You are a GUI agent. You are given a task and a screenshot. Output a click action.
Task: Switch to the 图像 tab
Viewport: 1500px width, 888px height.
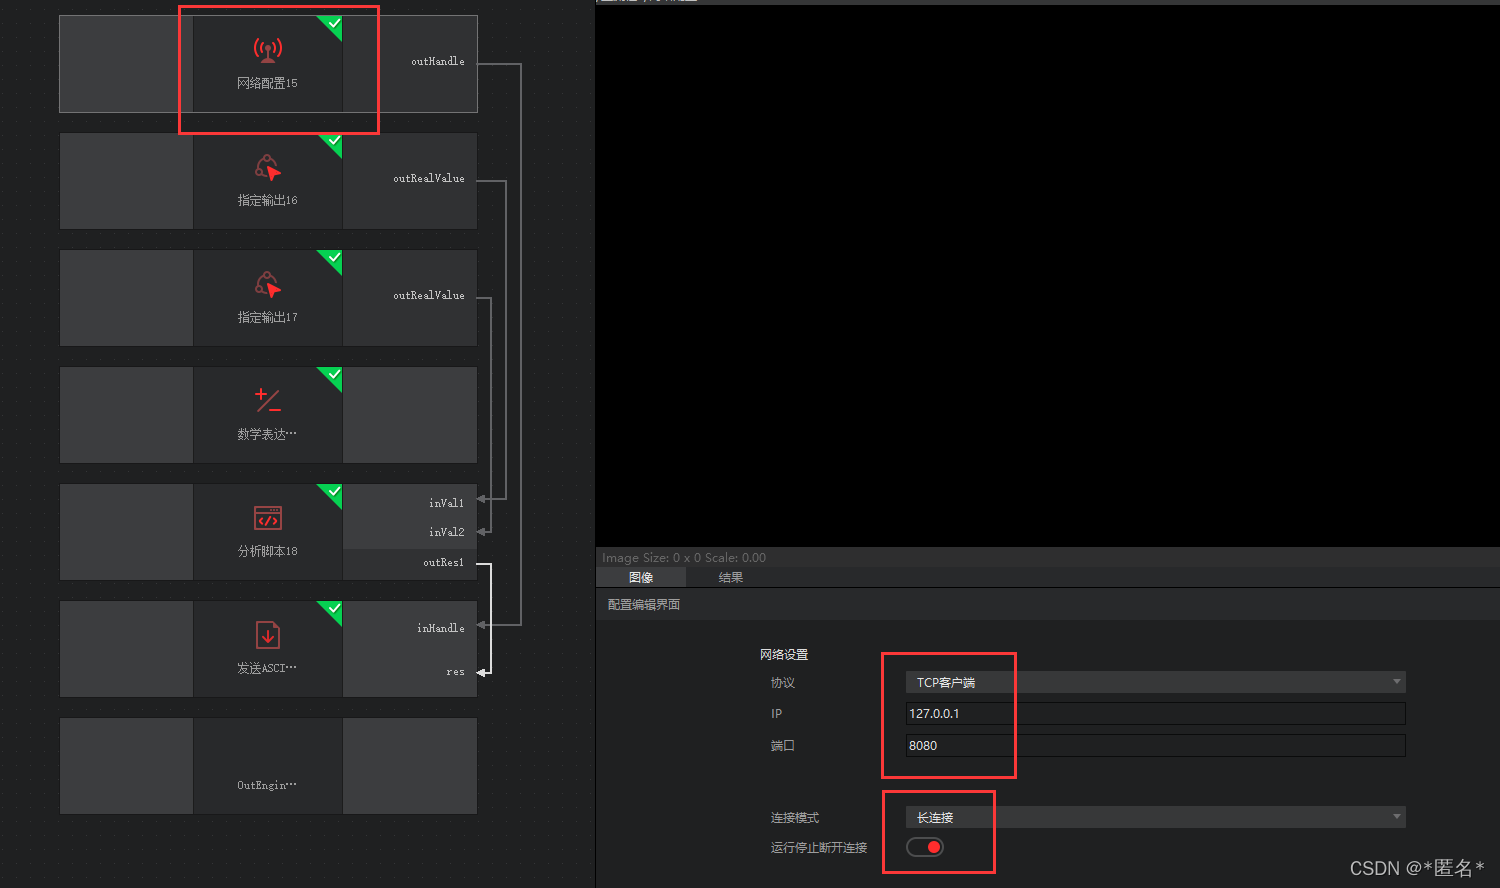(x=641, y=577)
